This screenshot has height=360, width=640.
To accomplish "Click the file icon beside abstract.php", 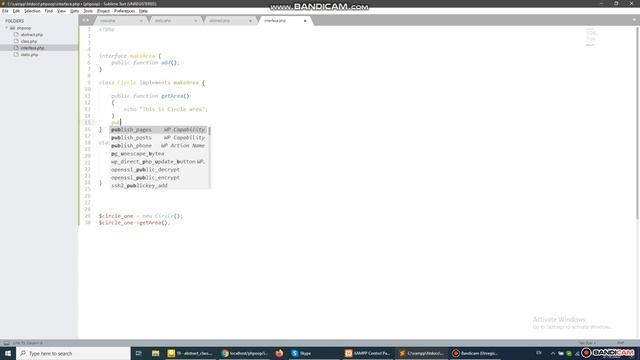I will click(x=16, y=35).
